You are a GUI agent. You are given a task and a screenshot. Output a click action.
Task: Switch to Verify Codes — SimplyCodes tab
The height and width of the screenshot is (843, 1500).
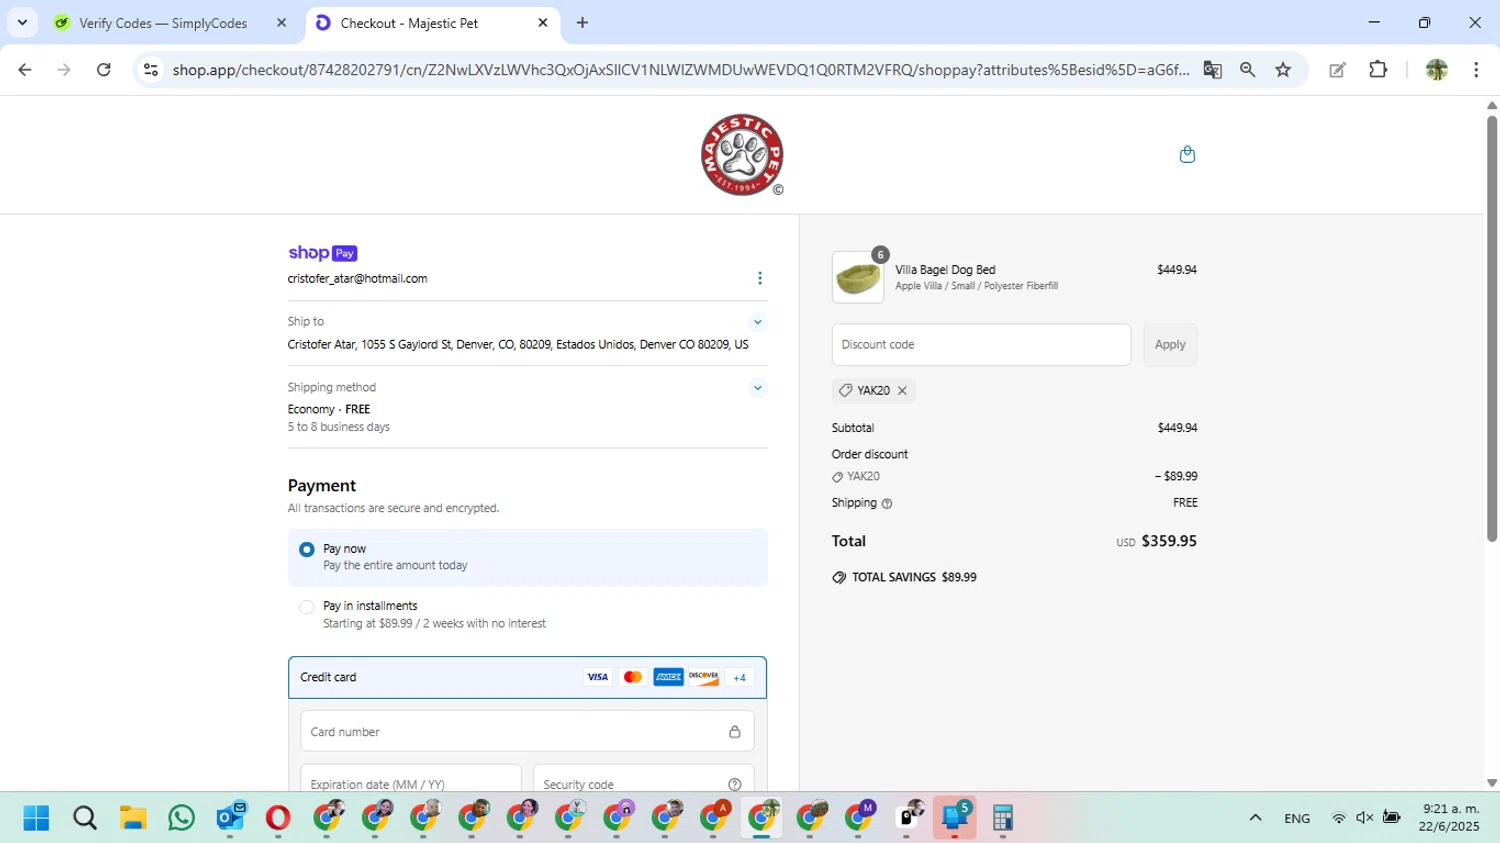click(x=163, y=23)
